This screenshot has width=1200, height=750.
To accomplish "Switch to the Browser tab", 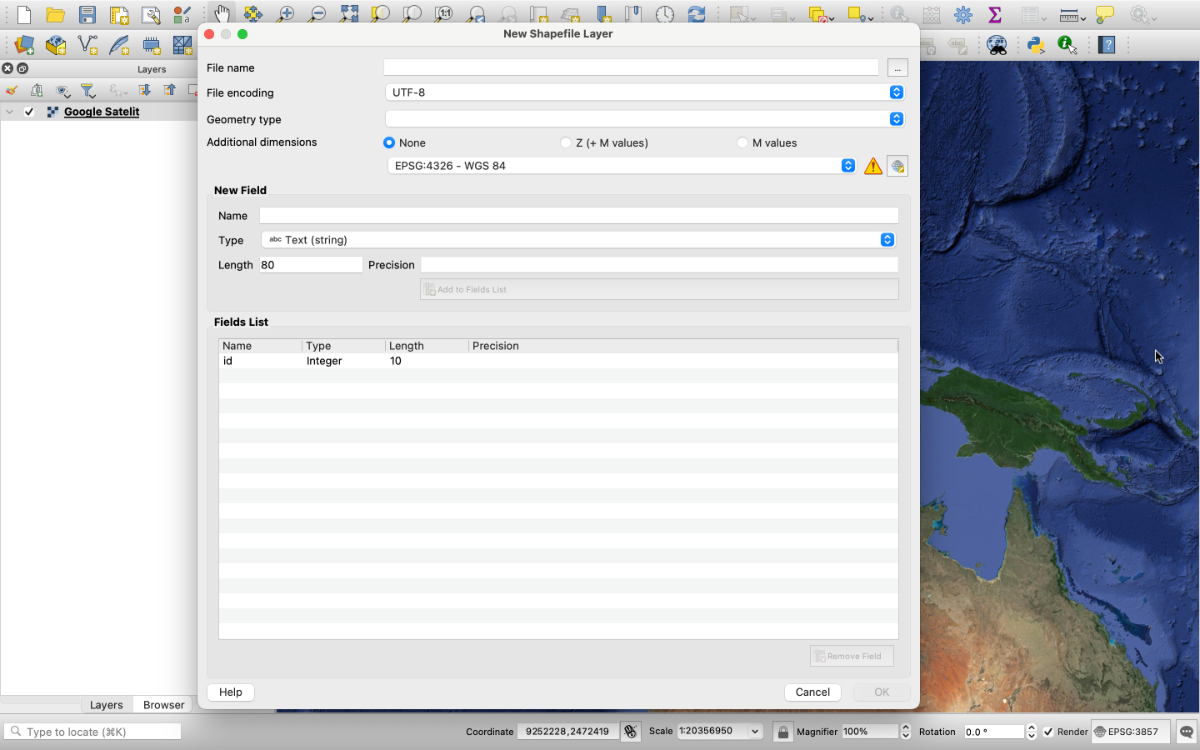I will [x=164, y=705].
